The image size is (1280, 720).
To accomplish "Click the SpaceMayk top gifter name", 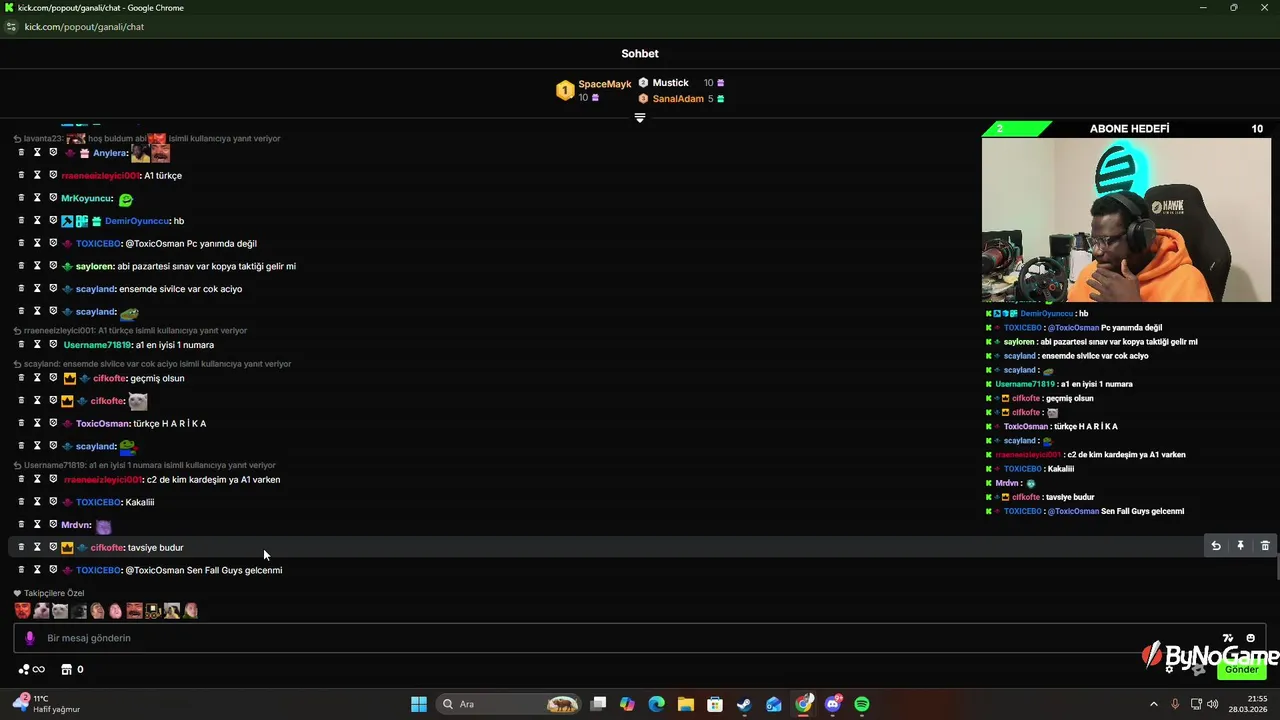I will [605, 84].
